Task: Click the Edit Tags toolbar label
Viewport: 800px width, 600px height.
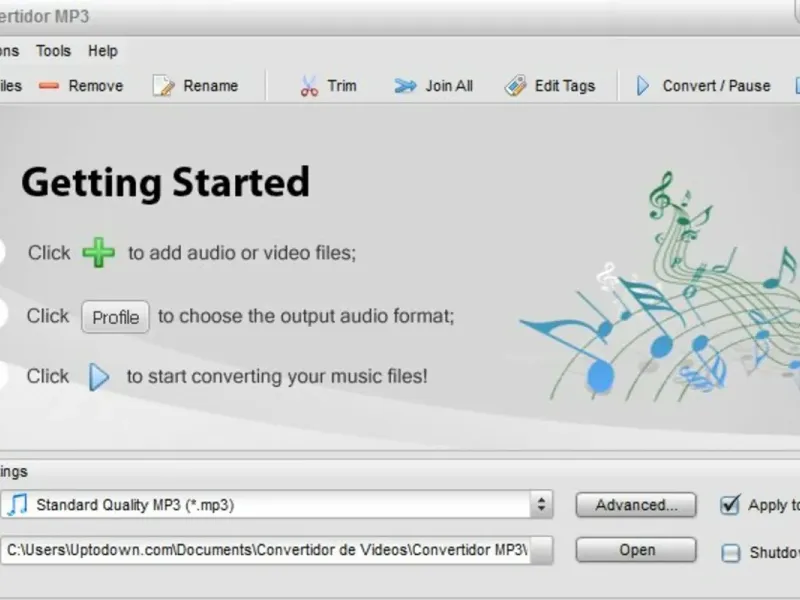Action: click(565, 86)
